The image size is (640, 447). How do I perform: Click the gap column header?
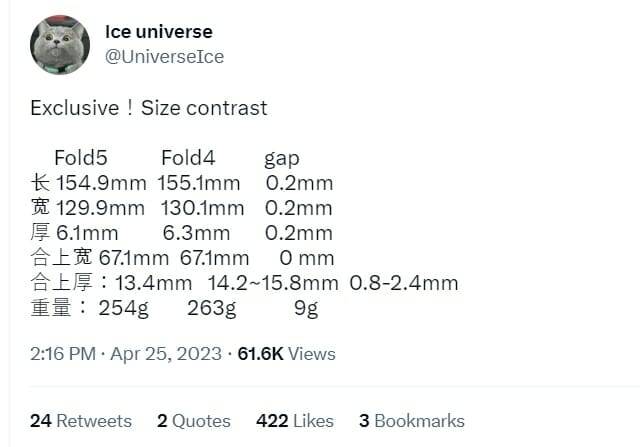tap(281, 158)
